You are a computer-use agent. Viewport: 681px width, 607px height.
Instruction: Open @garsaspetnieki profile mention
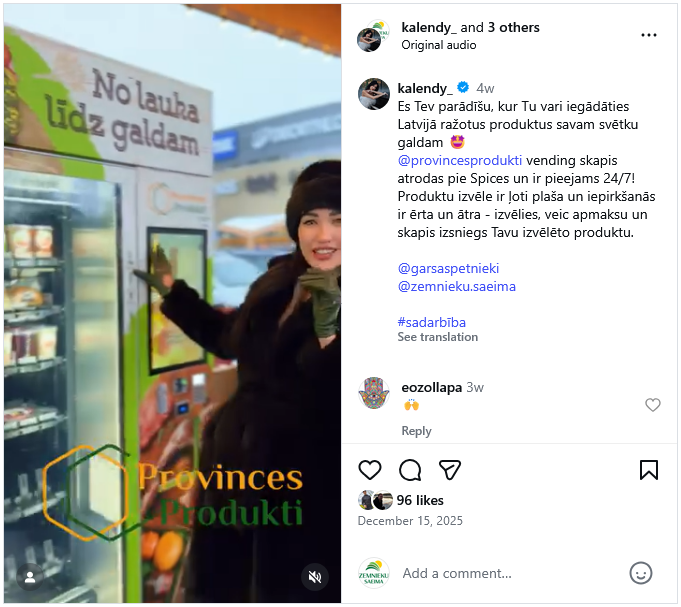coord(448,268)
